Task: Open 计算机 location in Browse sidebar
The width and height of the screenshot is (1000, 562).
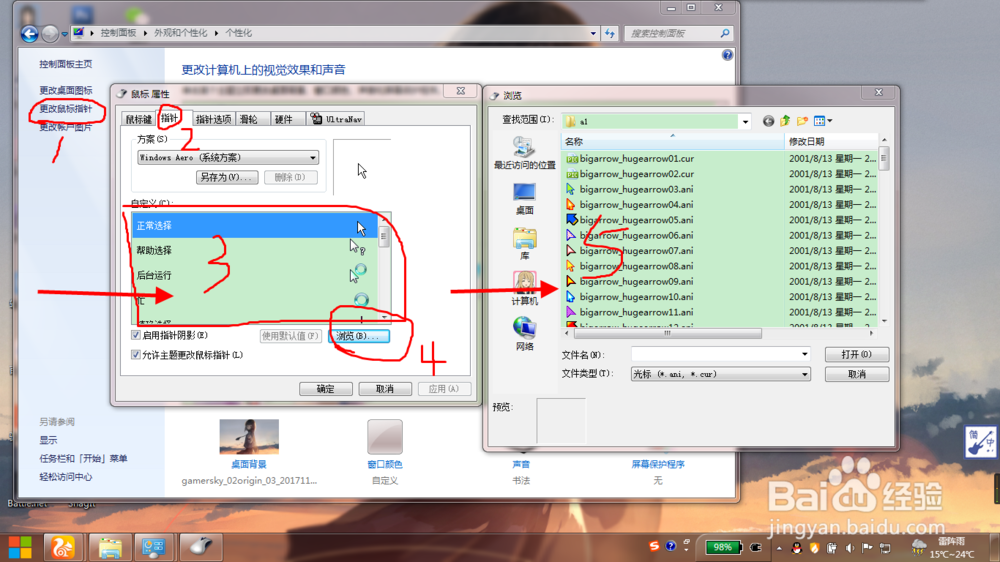Action: 524,288
